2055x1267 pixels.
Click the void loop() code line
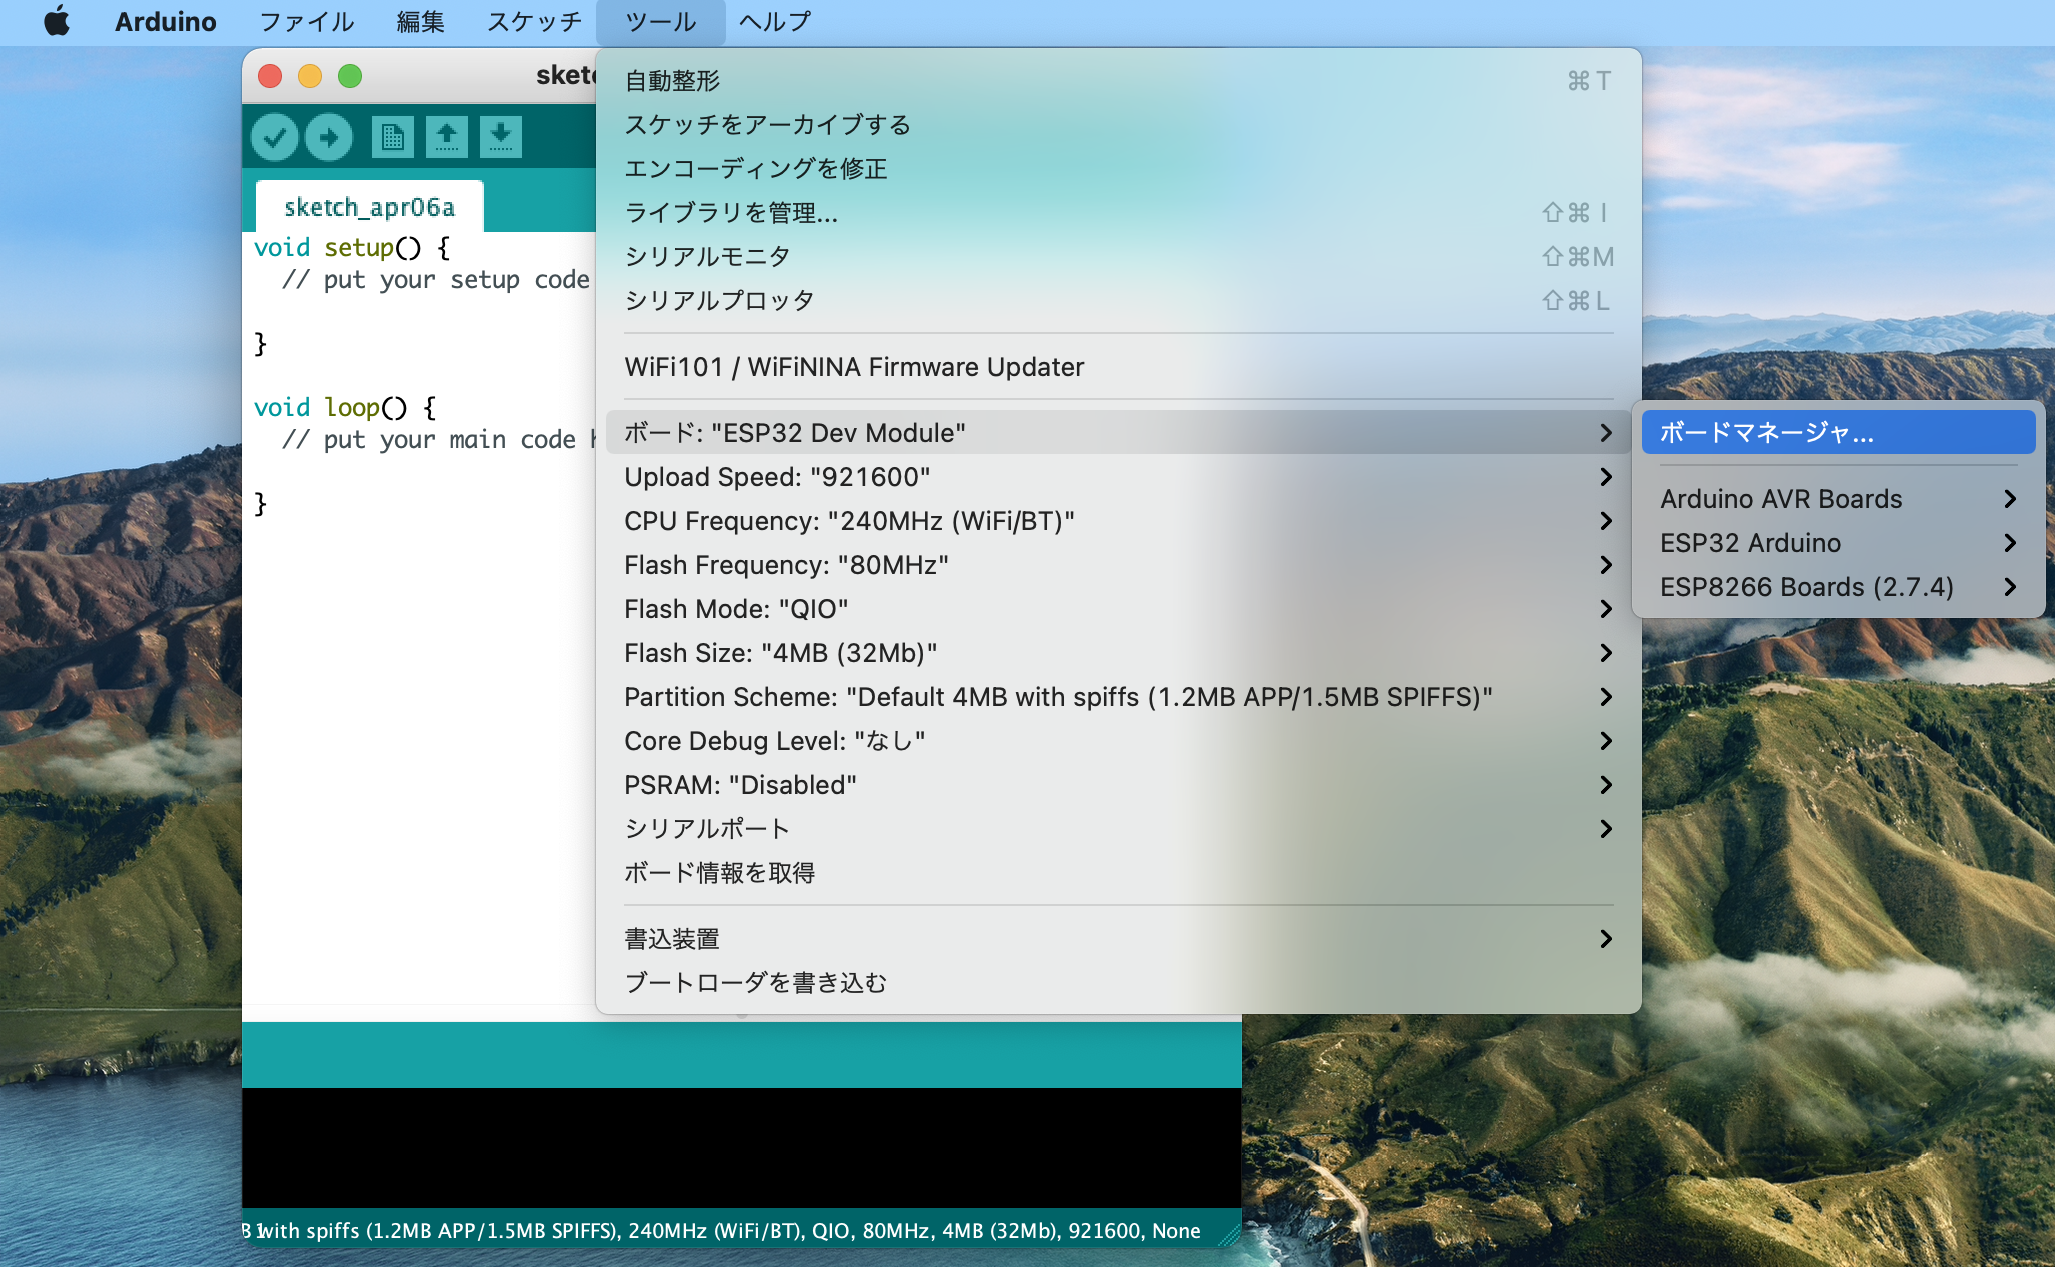(x=345, y=407)
